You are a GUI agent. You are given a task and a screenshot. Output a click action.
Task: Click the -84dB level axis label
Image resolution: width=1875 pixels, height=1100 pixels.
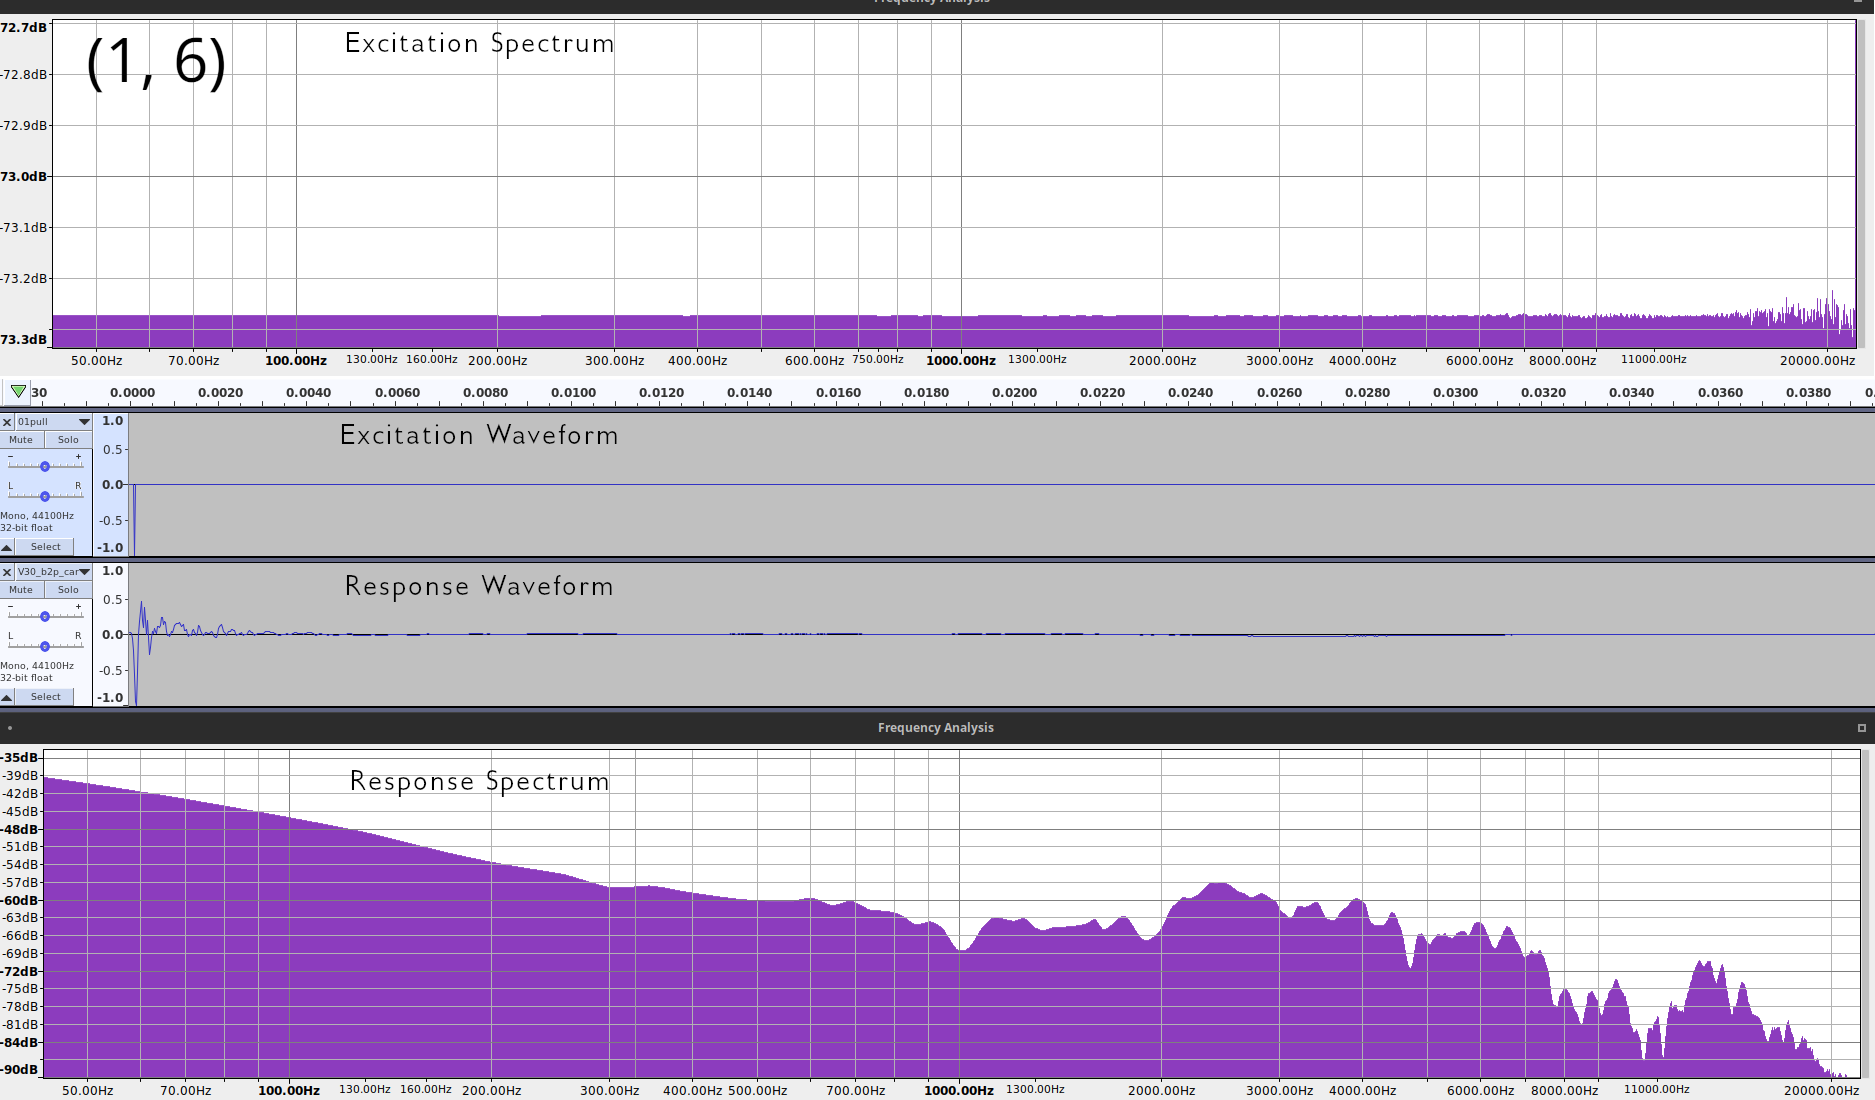(20, 1042)
